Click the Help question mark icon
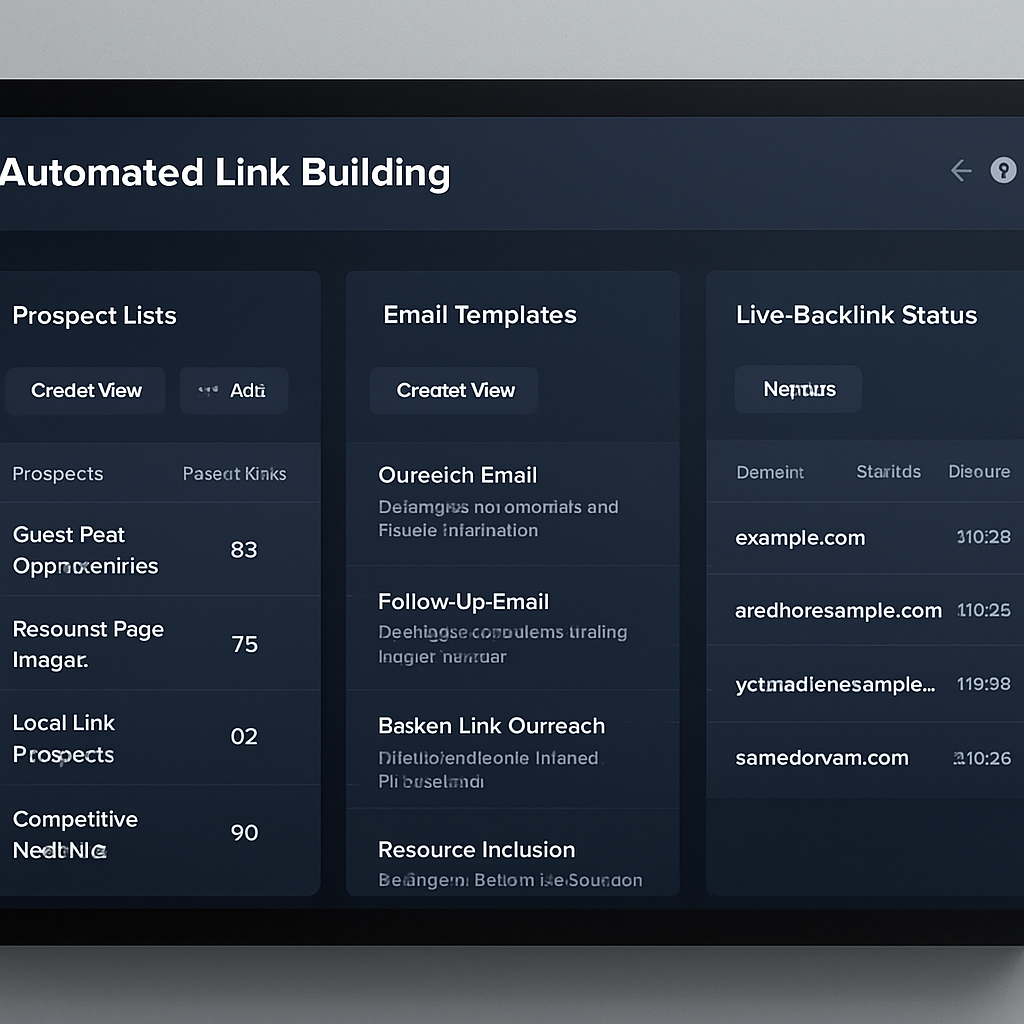Image resolution: width=1024 pixels, height=1024 pixels. [x=1003, y=170]
